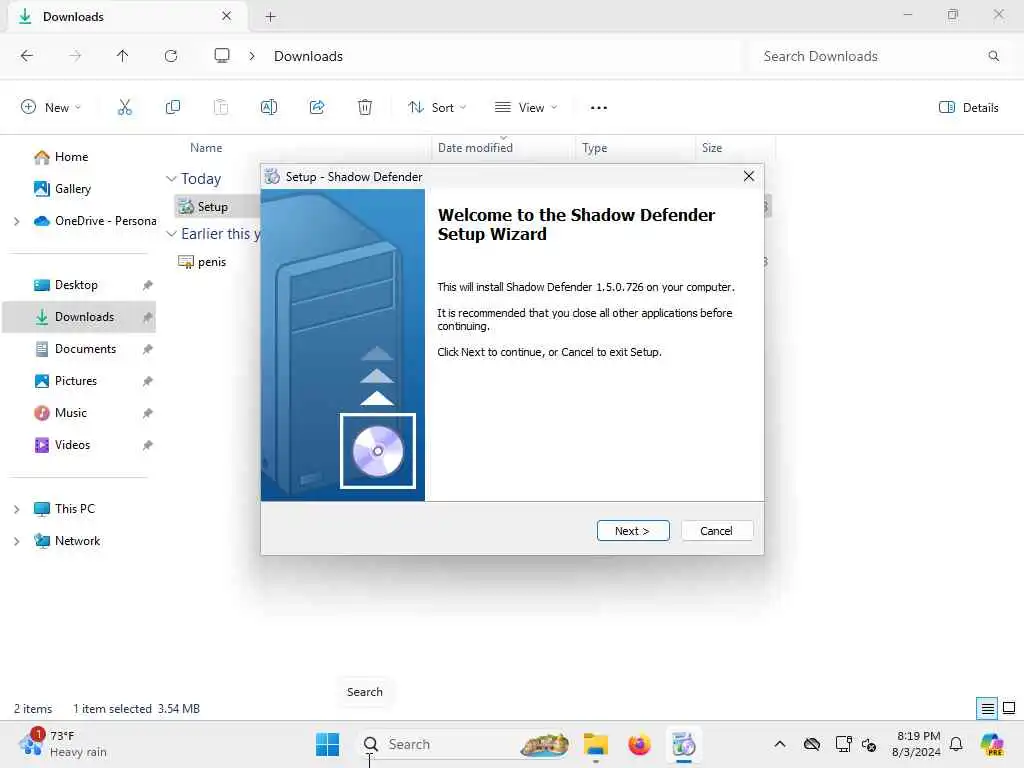Open the Sort dropdown menu
Screen dimensions: 1024x768
pos(437,108)
